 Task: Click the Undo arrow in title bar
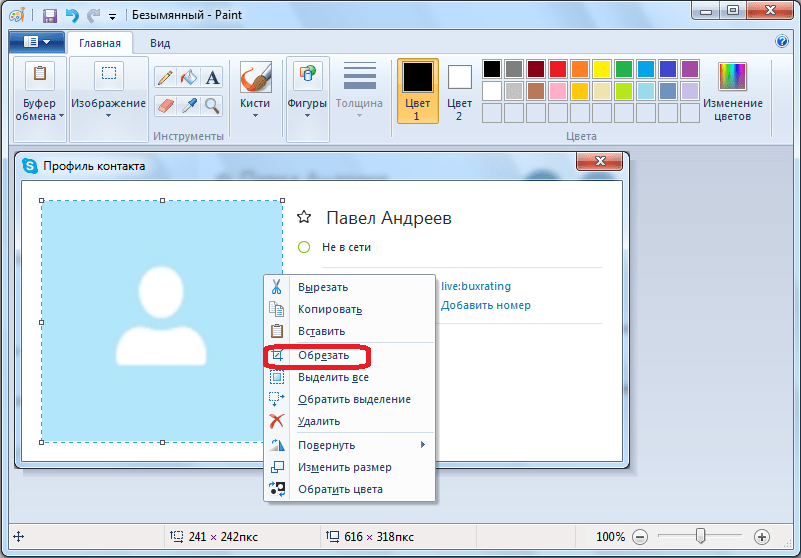point(71,16)
